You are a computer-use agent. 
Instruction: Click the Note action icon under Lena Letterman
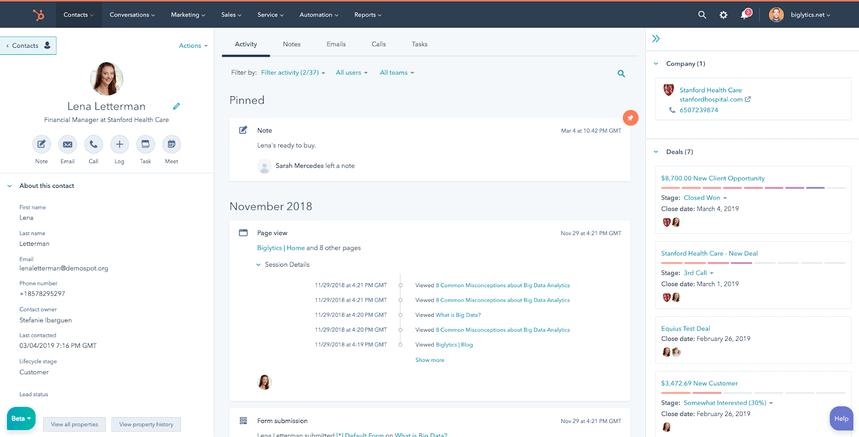pos(41,145)
